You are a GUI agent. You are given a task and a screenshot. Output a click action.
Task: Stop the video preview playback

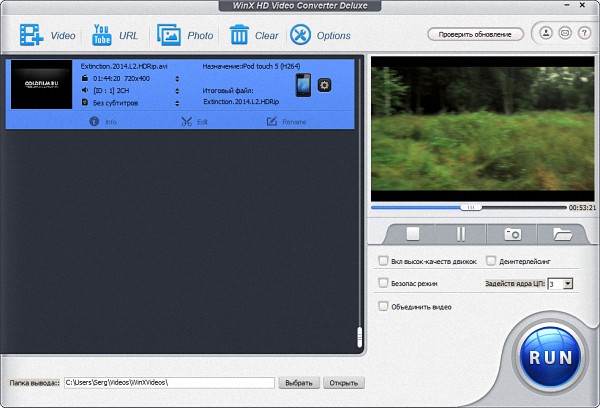click(412, 233)
